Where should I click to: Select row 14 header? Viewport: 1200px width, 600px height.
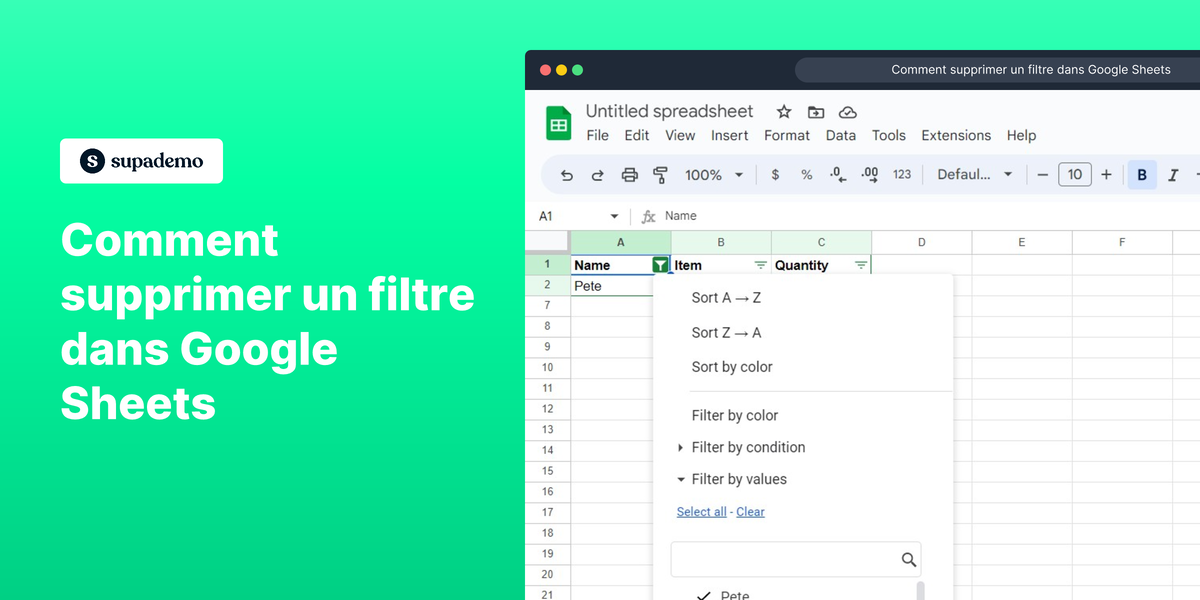(x=547, y=450)
